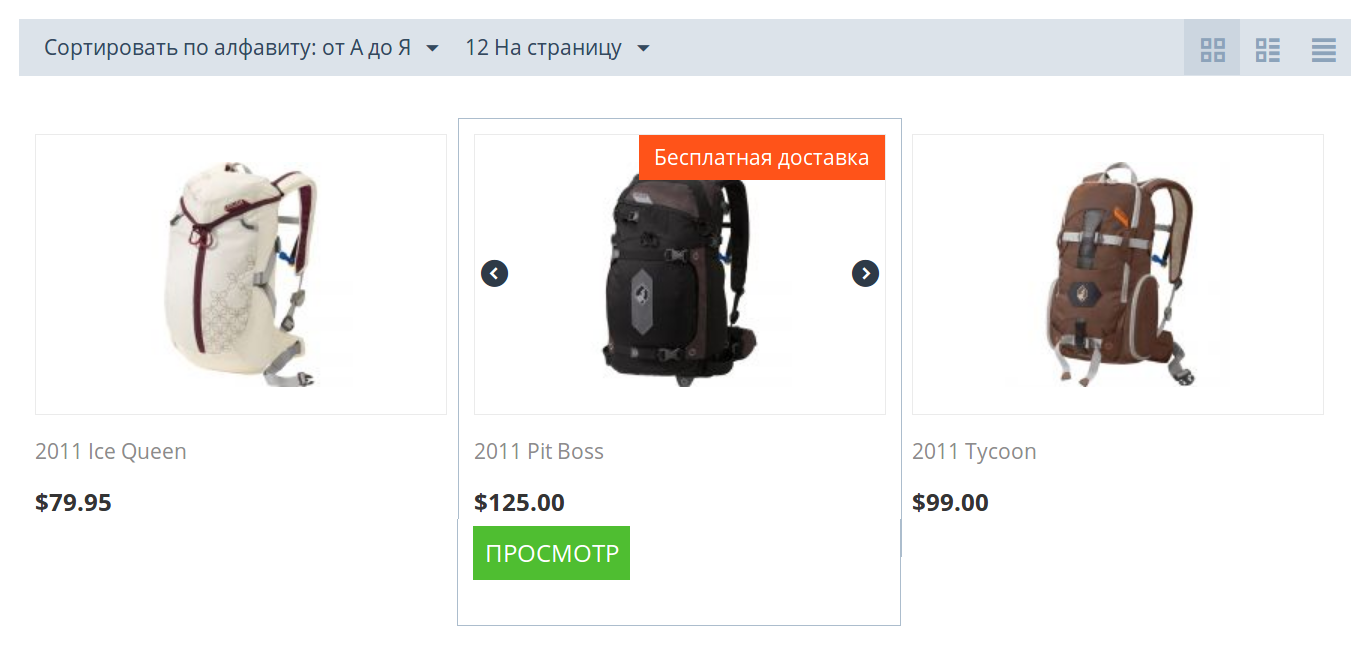
Task: Click the arrow next to sort option
Action: (432, 48)
